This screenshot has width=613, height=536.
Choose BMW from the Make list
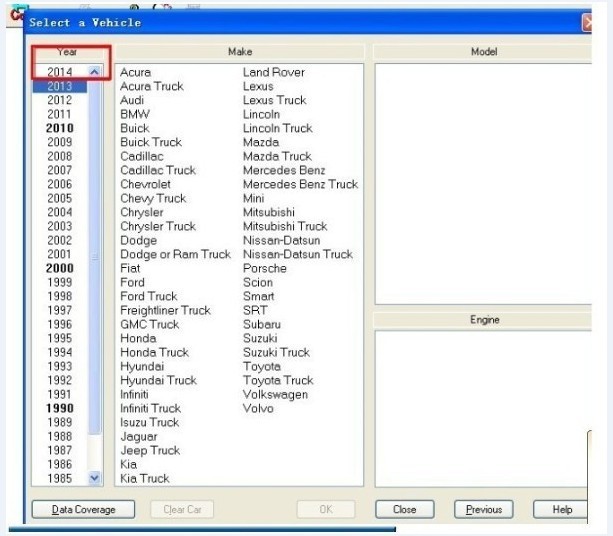point(135,114)
